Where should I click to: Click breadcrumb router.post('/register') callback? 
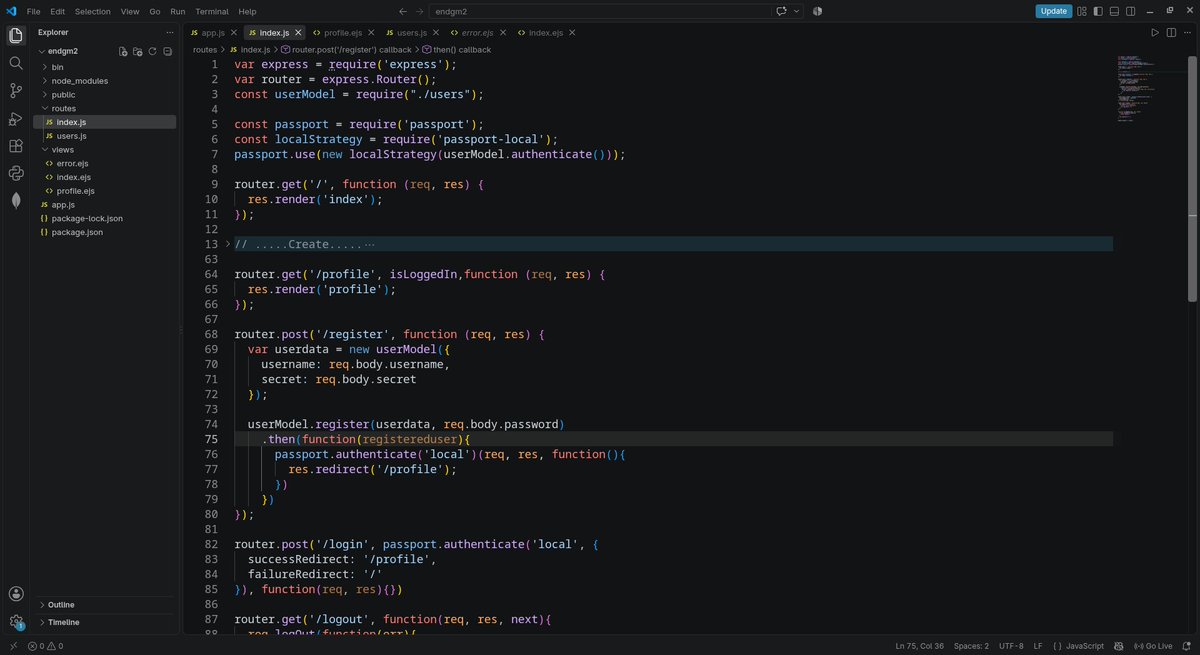[x=345, y=49]
